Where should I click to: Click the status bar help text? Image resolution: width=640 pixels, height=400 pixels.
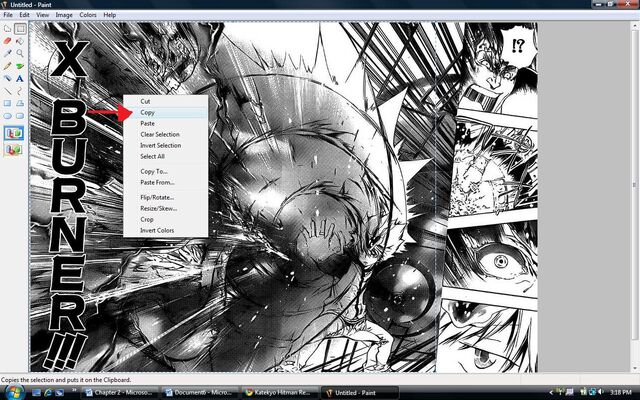pyautogui.click(x=66, y=380)
